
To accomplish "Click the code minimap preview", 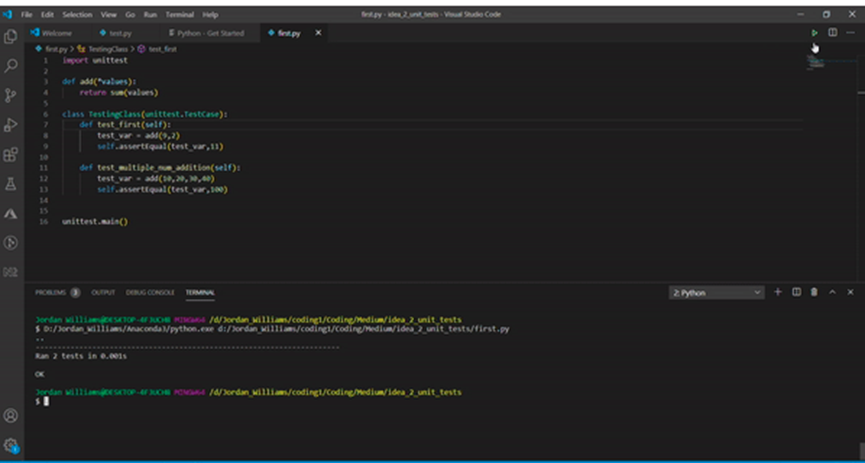I will click(x=817, y=62).
